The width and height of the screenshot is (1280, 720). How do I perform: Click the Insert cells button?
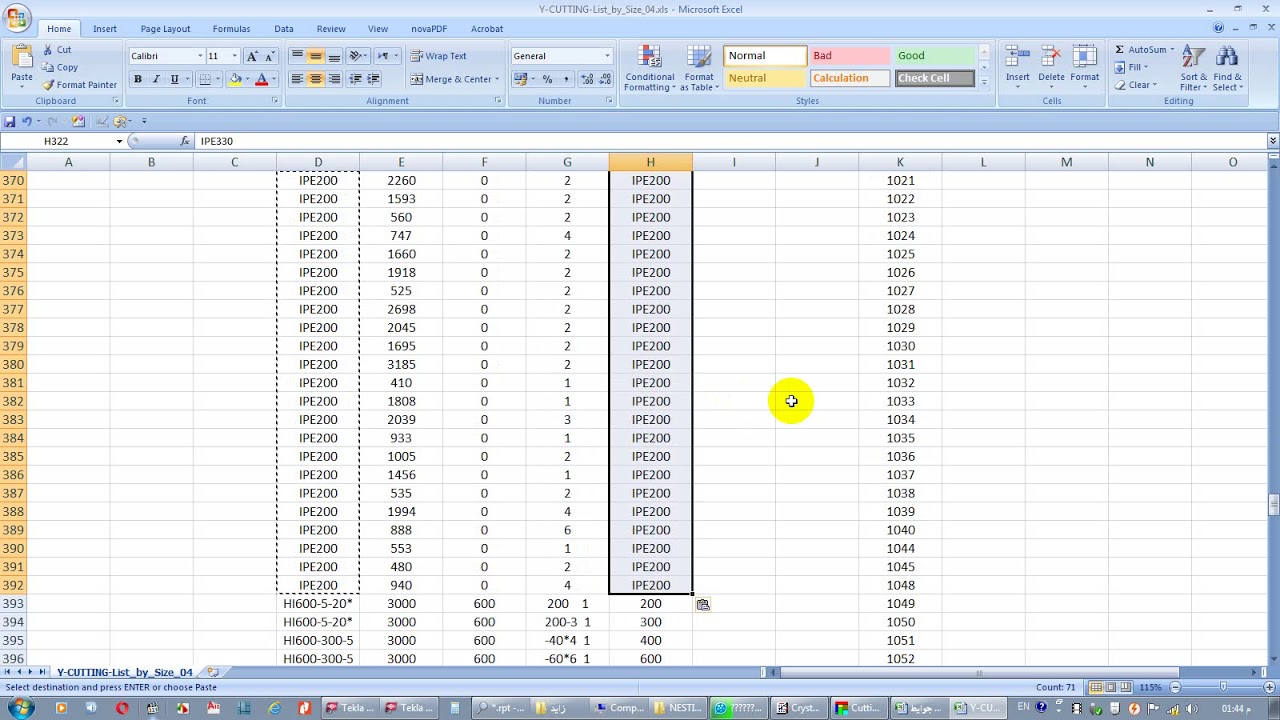pyautogui.click(x=1018, y=67)
